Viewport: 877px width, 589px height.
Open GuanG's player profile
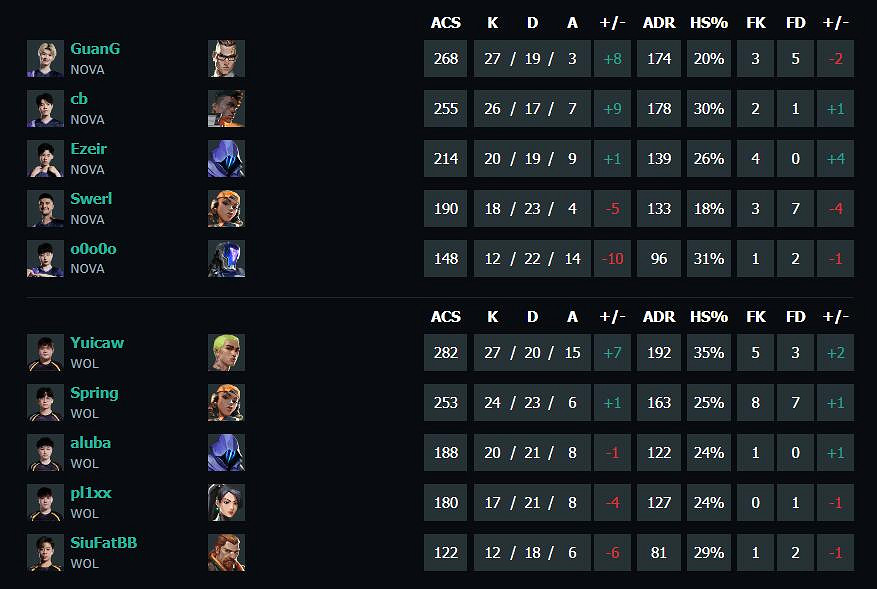click(x=95, y=49)
